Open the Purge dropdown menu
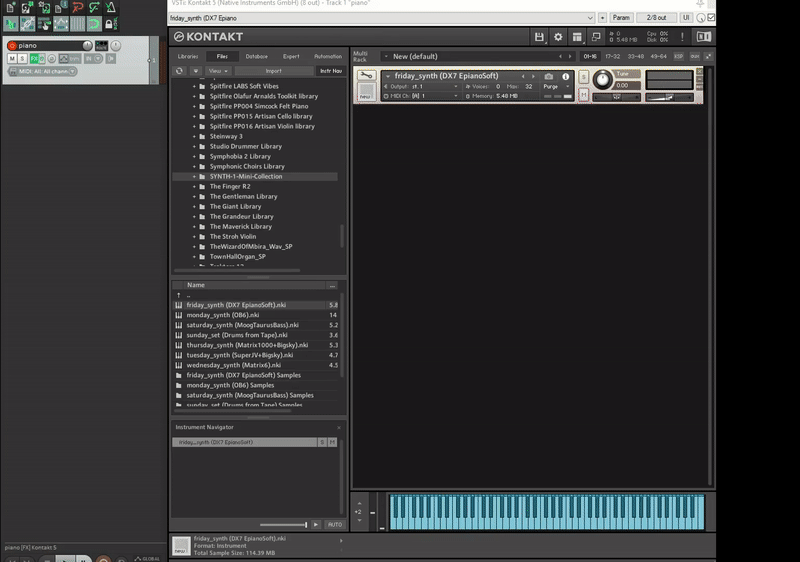 pyautogui.click(x=557, y=87)
